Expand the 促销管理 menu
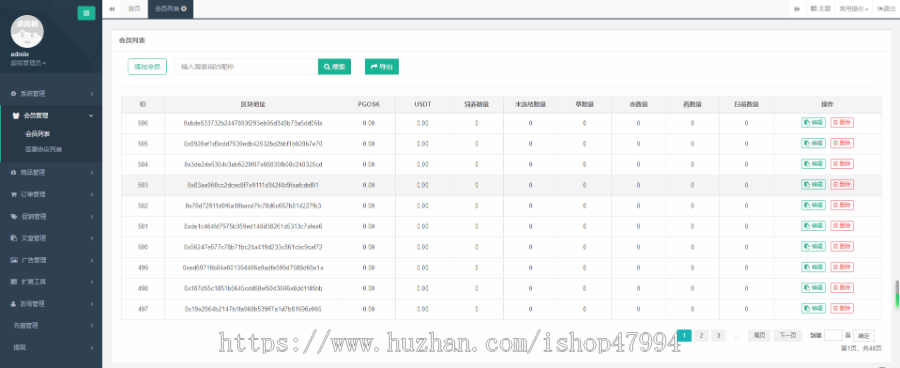 (51, 216)
